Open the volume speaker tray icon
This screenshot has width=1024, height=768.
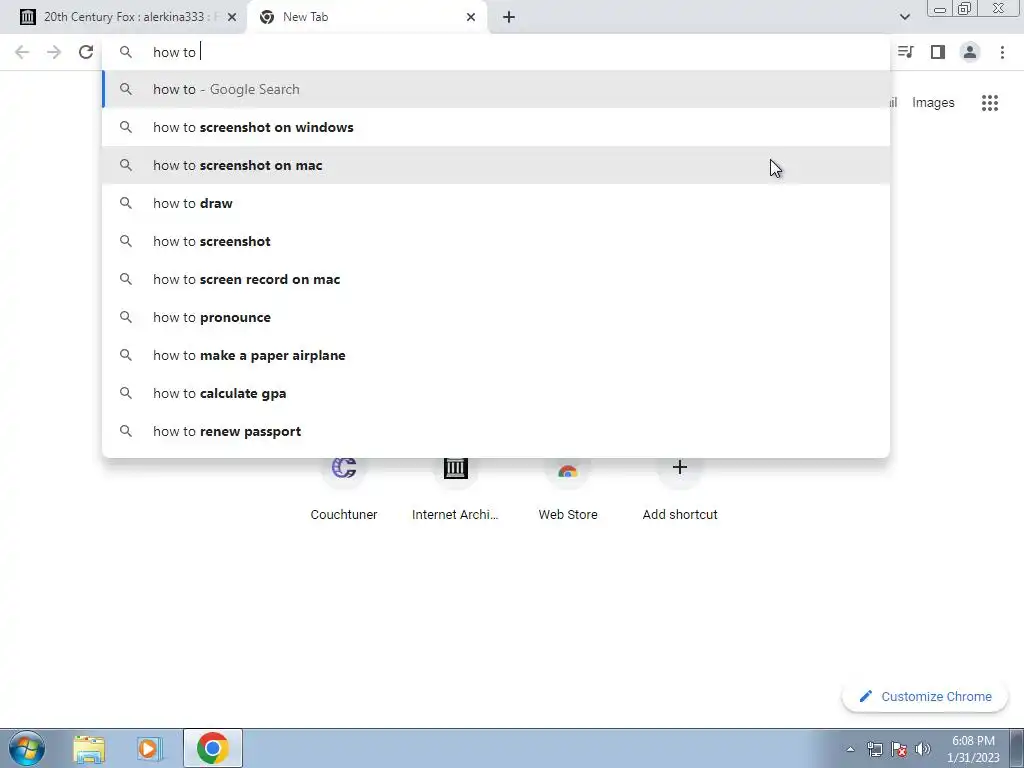[x=923, y=749]
